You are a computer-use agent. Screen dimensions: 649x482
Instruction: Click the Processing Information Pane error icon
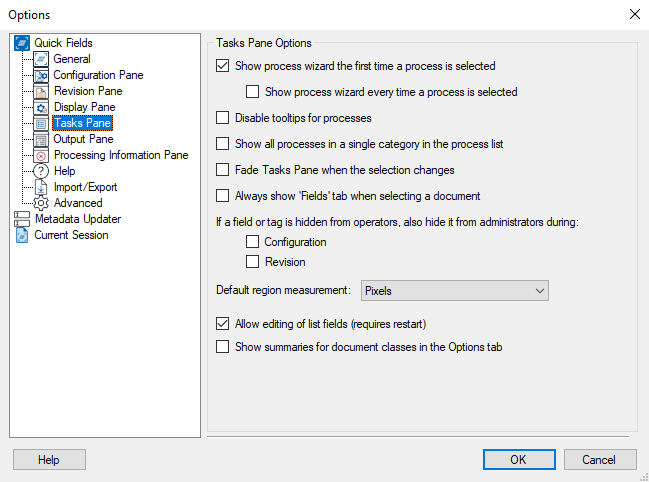coord(41,155)
